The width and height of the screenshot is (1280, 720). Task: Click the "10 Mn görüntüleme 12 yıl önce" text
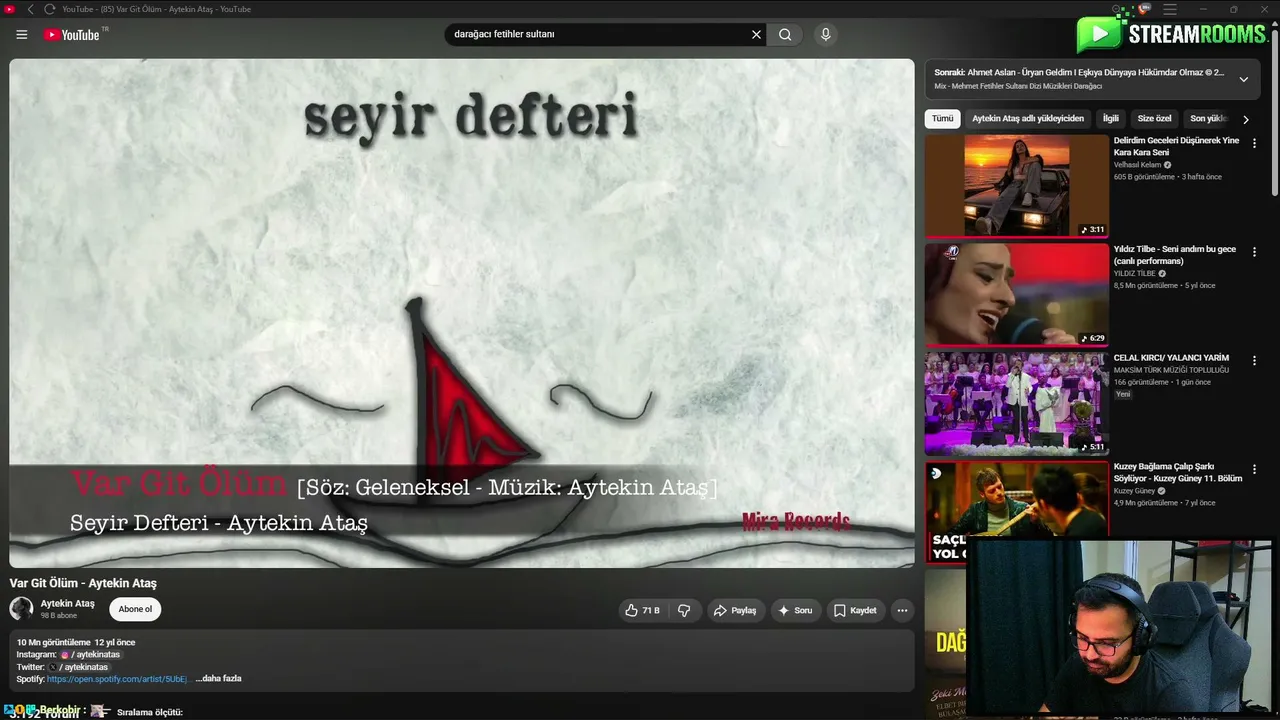(76, 642)
